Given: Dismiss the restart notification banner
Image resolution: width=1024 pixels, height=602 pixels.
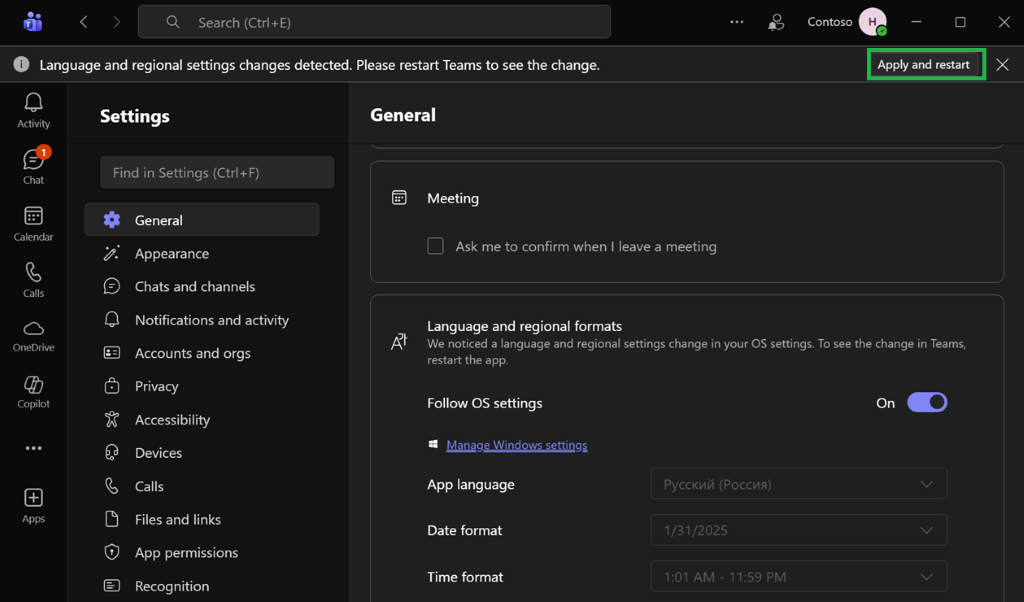Looking at the screenshot, I should (1002, 65).
